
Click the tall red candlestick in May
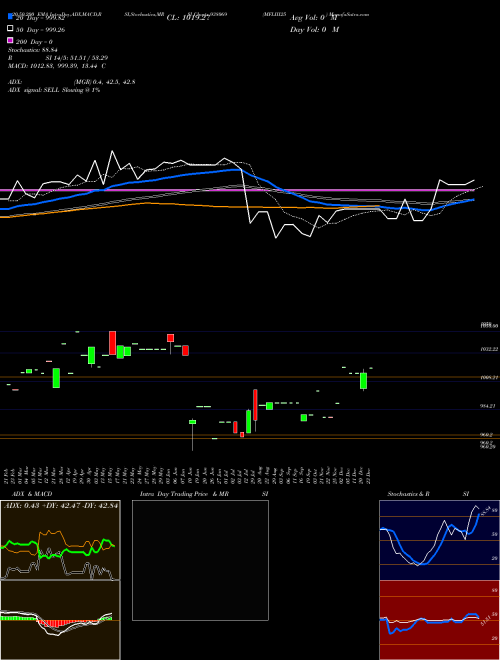point(112,343)
